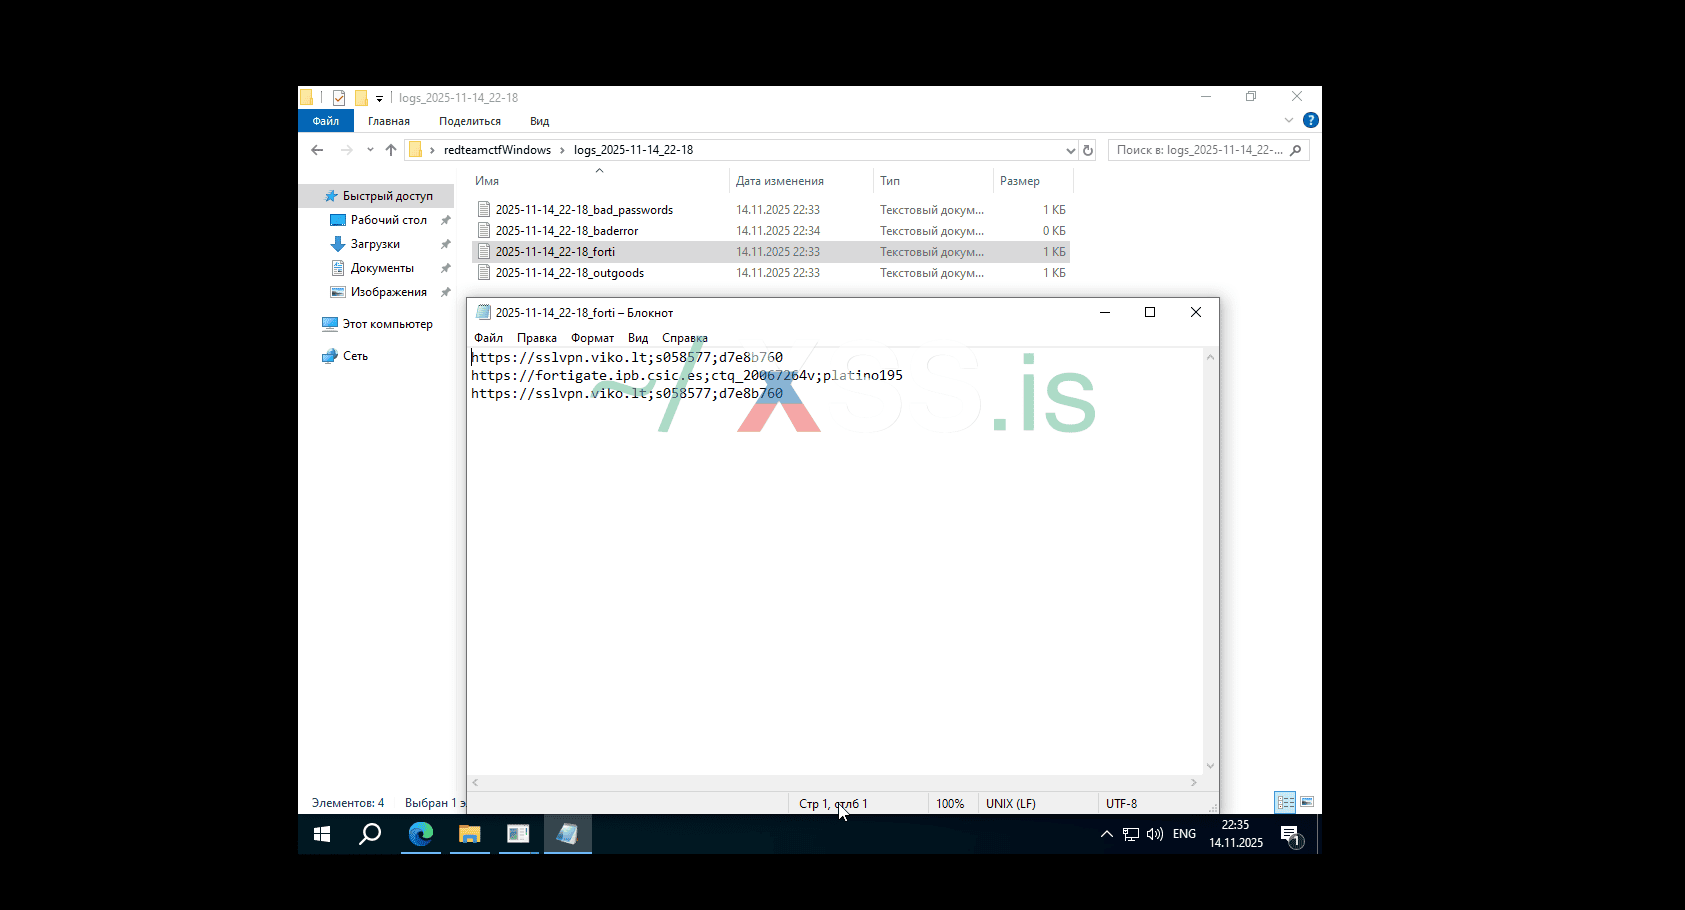The height and width of the screenshot is (910, 1685).
Task: Click the text file icon beside outgoods
Action: [484, 273]
